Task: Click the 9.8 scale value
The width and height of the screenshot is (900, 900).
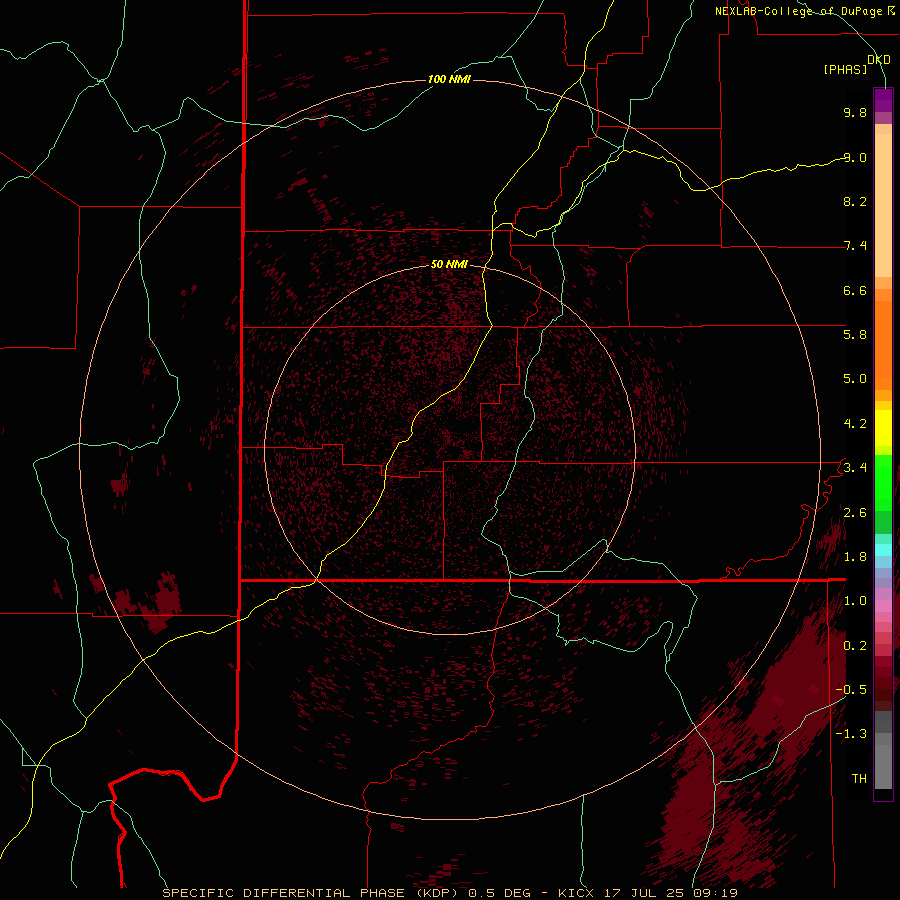Action: pyautogui.click(x=855, y=112)
